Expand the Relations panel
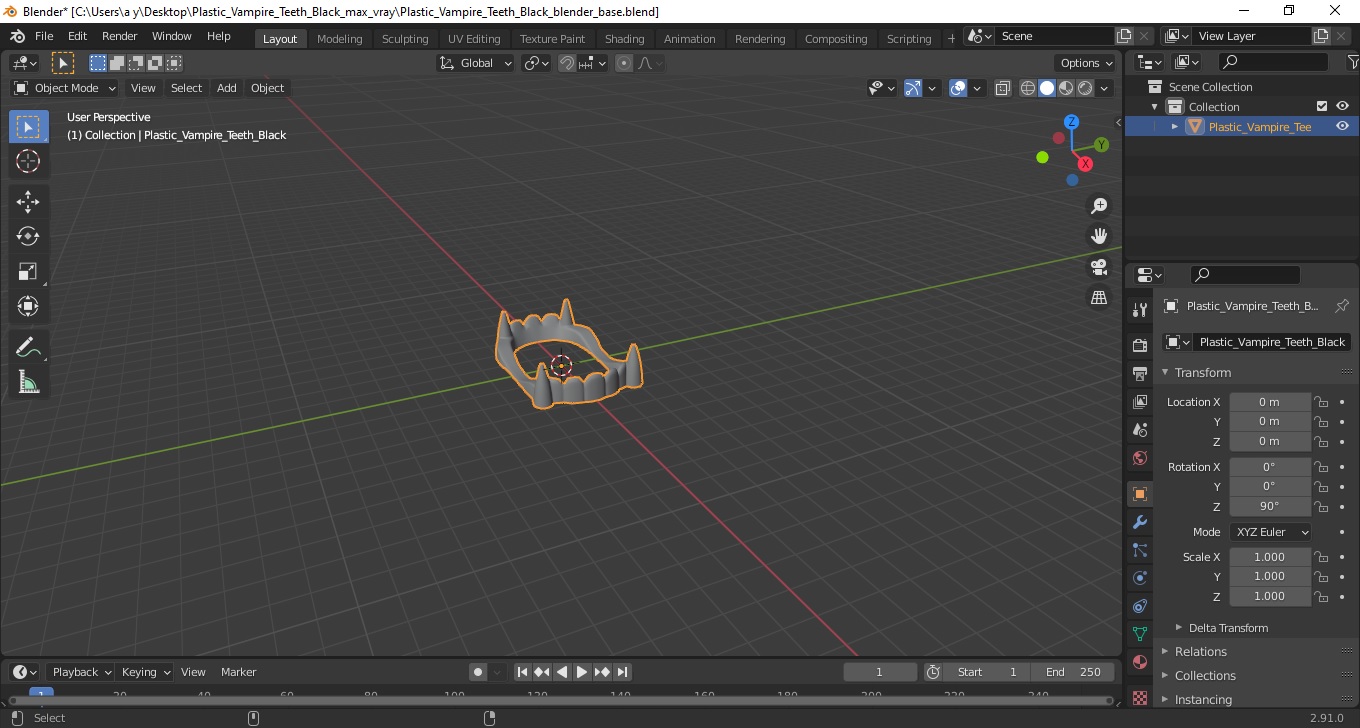1360x728 pixels. [1201, 652]
